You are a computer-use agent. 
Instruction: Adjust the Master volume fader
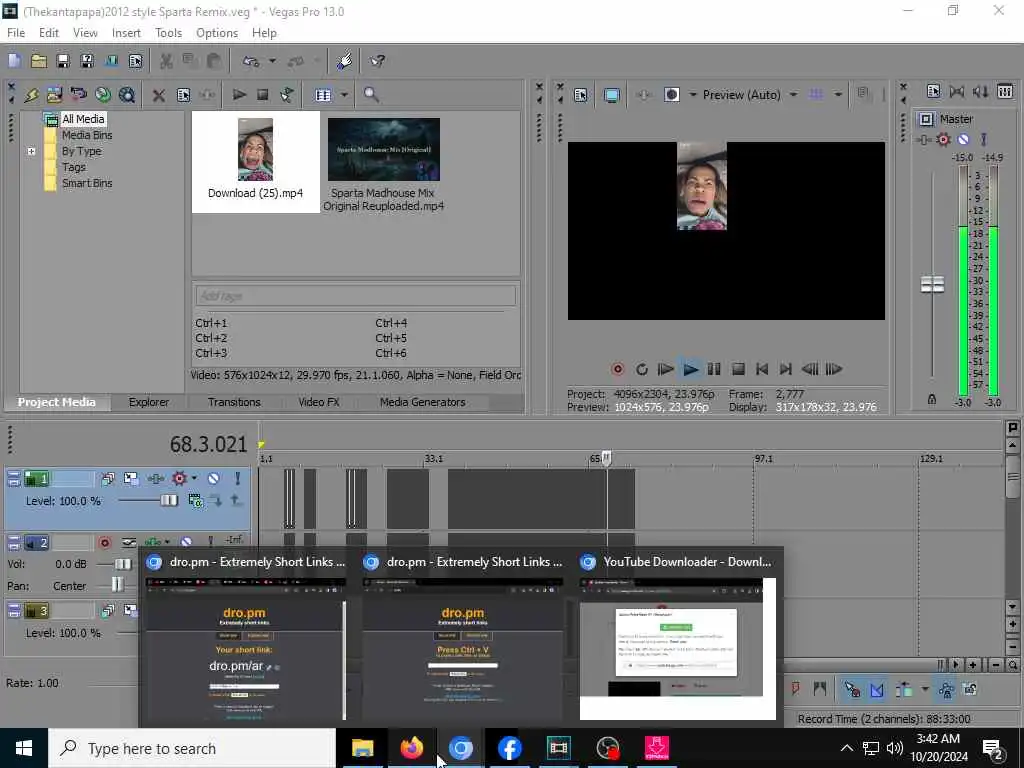click(x=932, y=285)
